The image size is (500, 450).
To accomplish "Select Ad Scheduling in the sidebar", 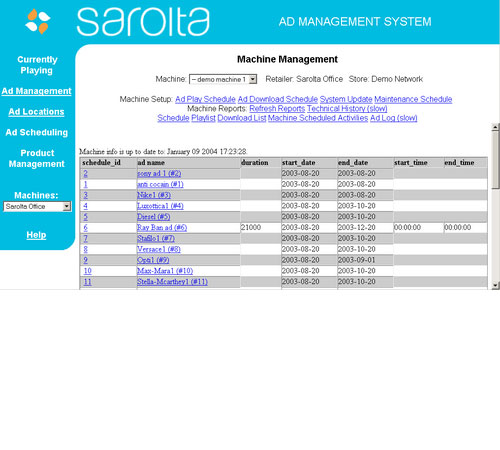I will pyautogui.click(x=37, y=132).
